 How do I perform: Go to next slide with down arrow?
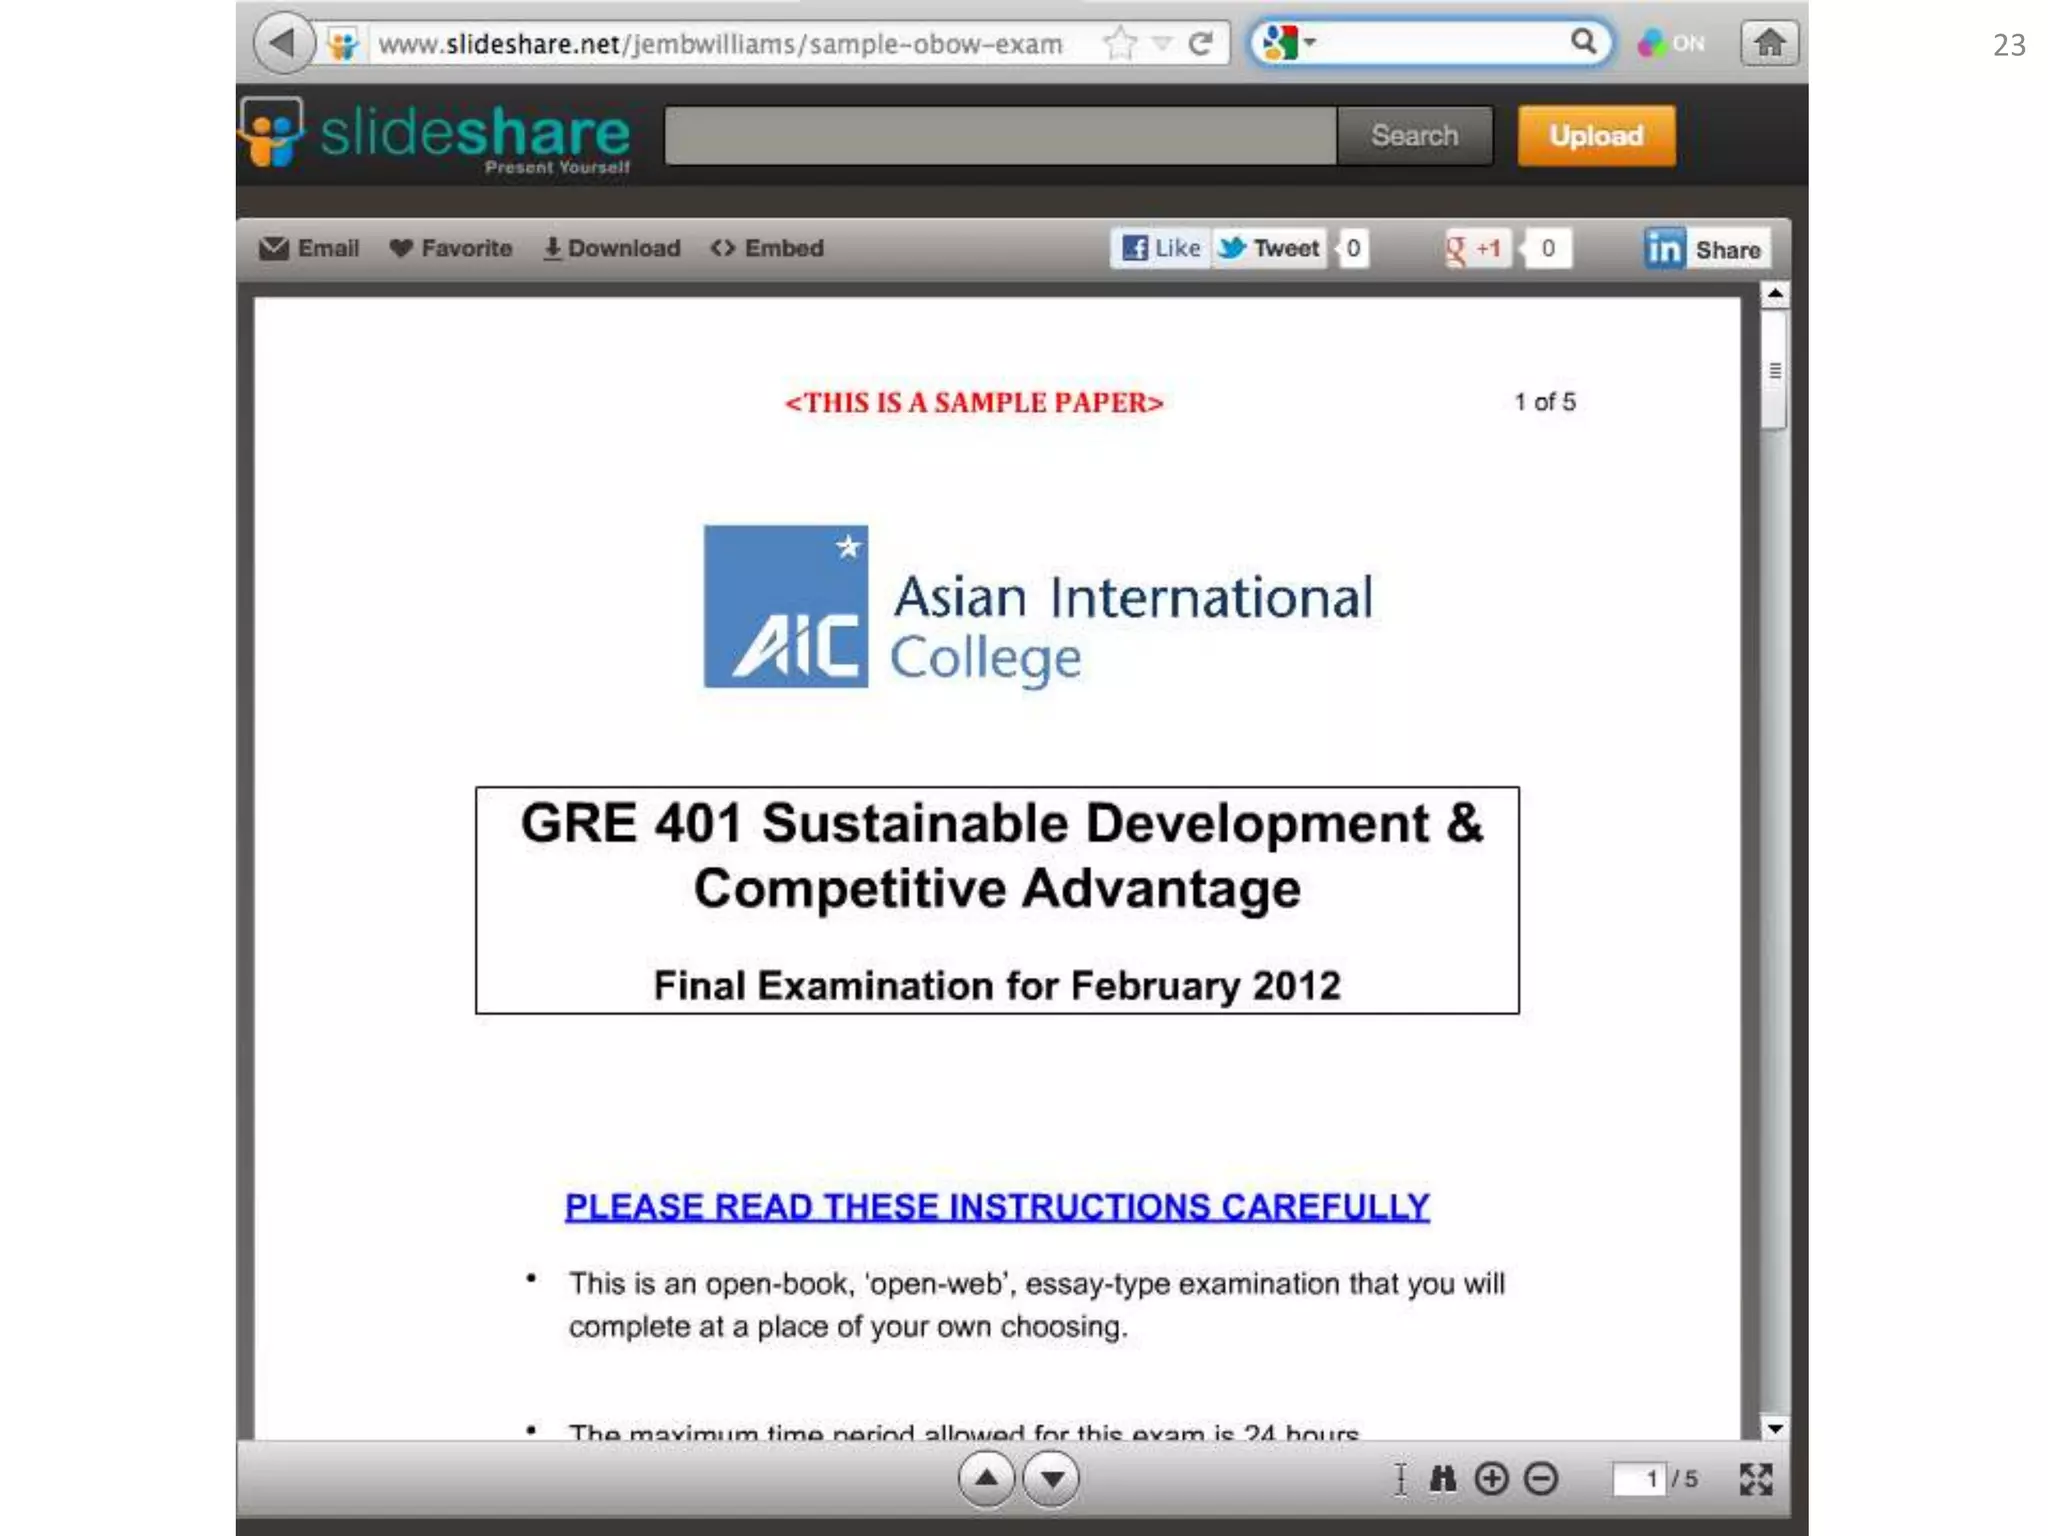(x=1051, y=1478)
